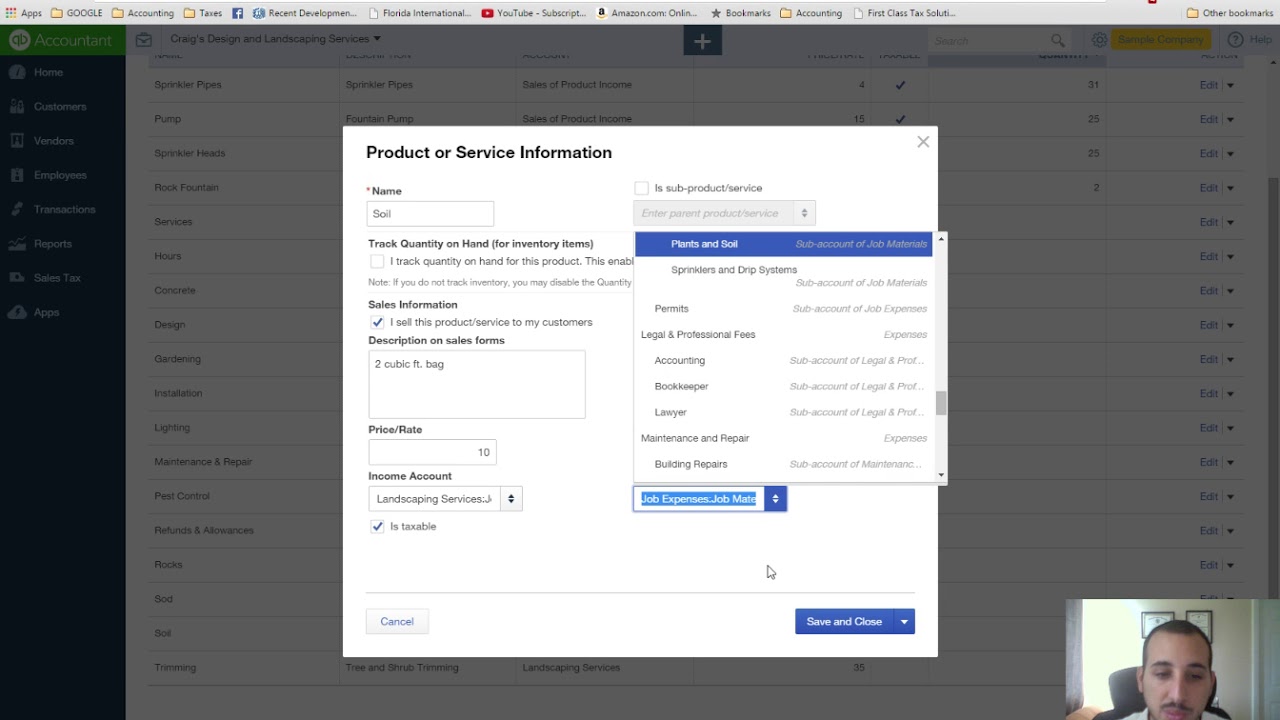Check the Is sub-product/service checkbox

click(641, 188)
